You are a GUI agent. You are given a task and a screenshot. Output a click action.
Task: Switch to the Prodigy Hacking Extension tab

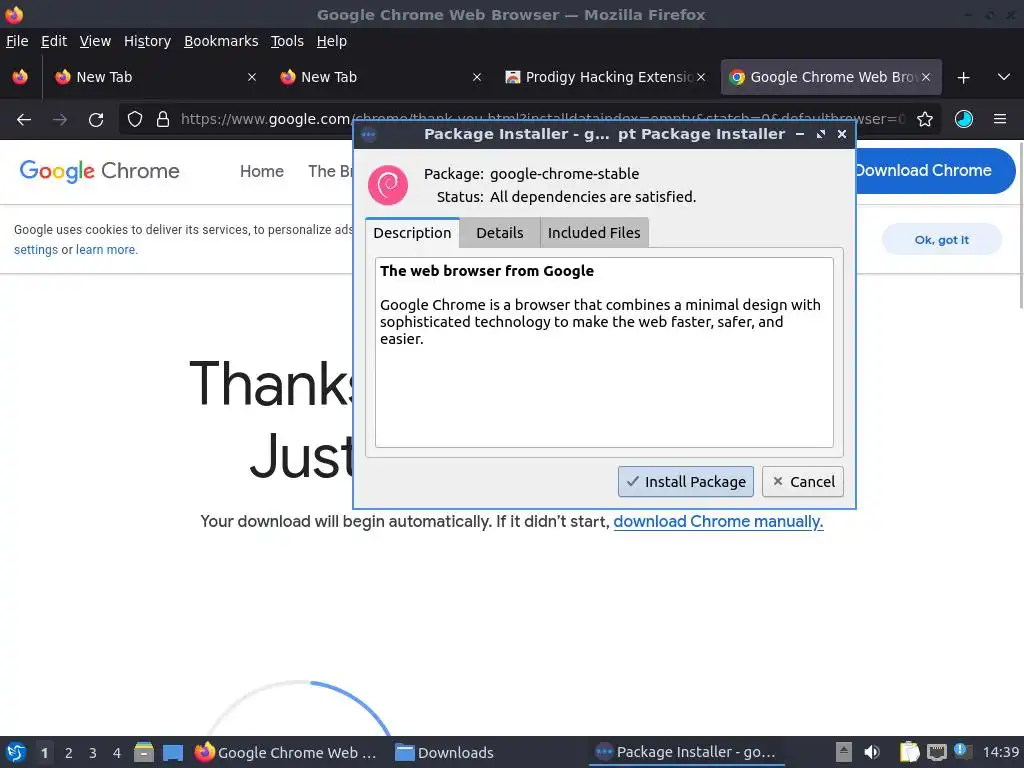tap(604, 77)
